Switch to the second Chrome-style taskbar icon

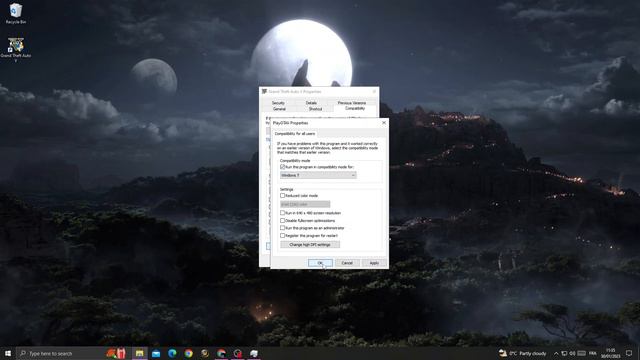pyautogui.click(x=221, y=353)
